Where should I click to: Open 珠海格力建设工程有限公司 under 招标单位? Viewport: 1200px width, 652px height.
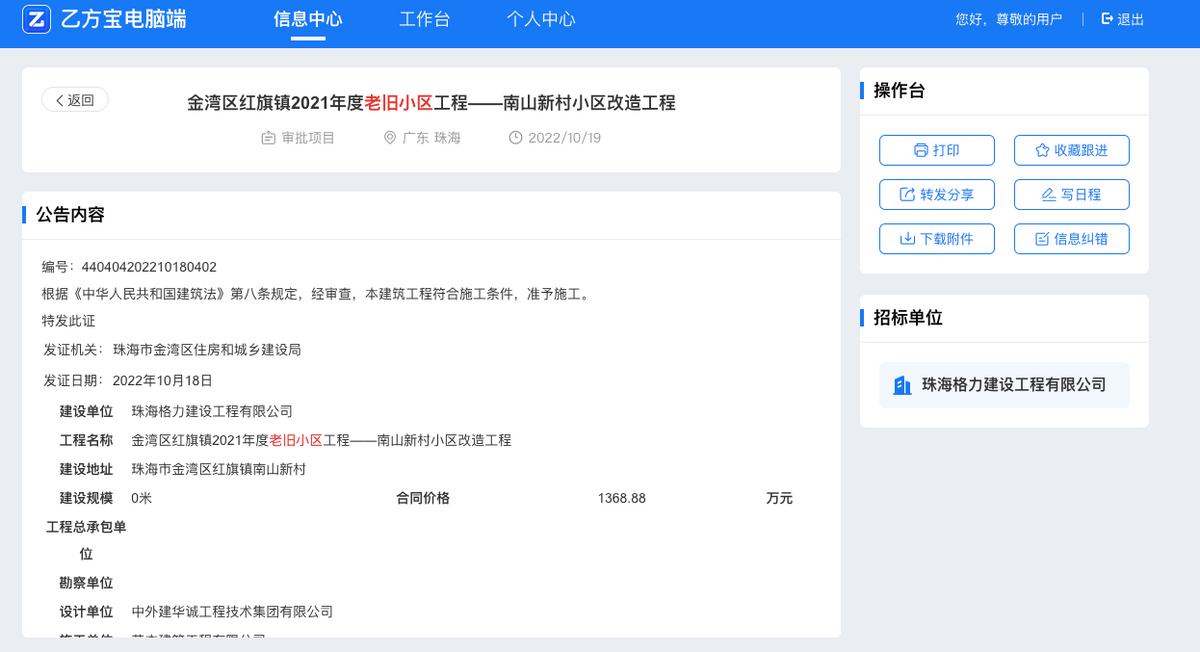tap(1004, 385)
